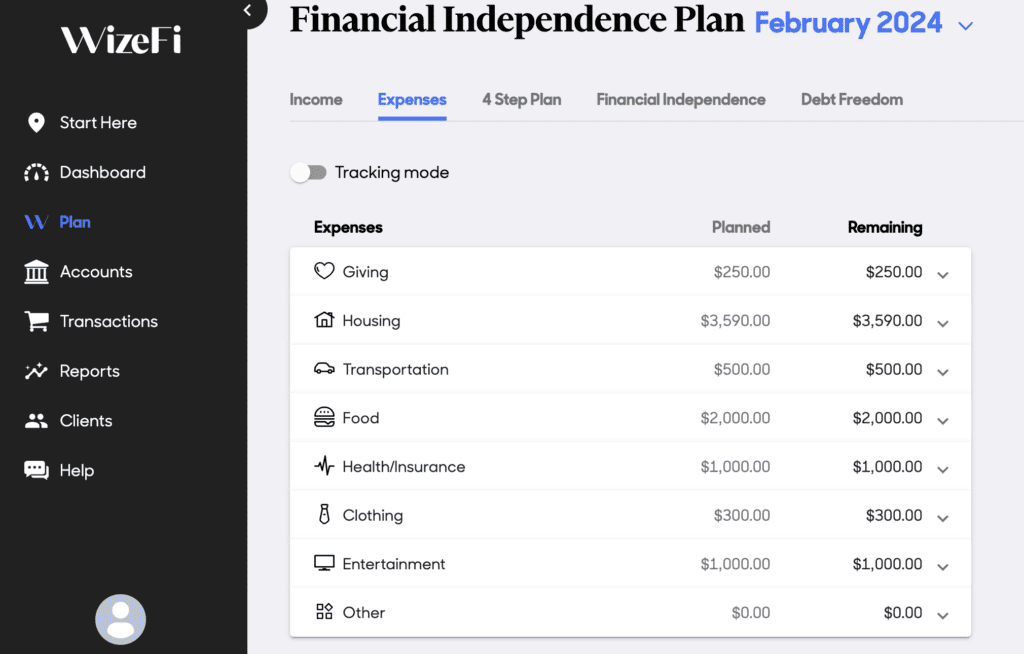Collapse the sidebar with the arrow button

(248, 11)
